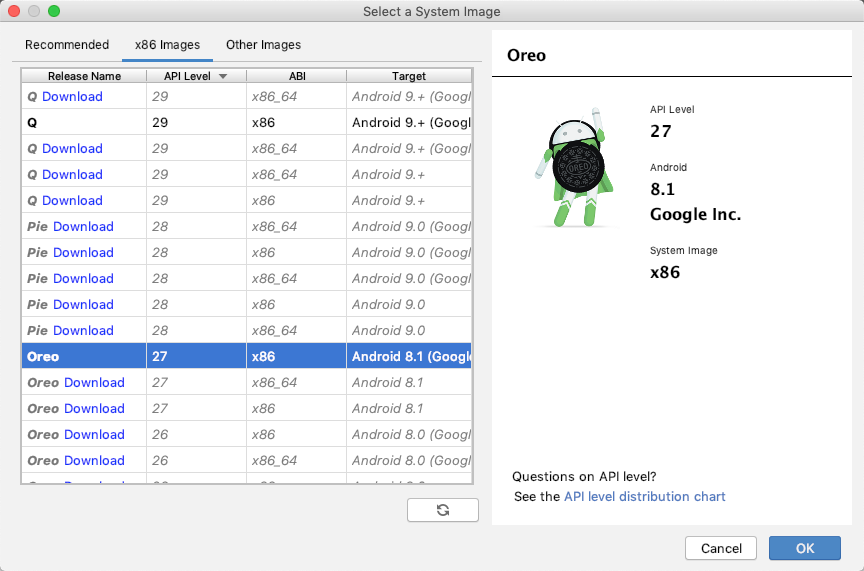Download Oreo API 27 x86_64 image

[x=94, y=383]
